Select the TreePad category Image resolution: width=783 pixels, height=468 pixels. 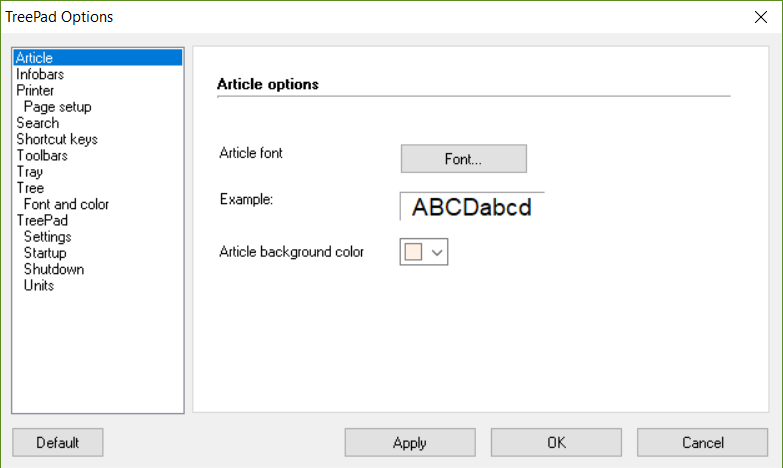42,220
